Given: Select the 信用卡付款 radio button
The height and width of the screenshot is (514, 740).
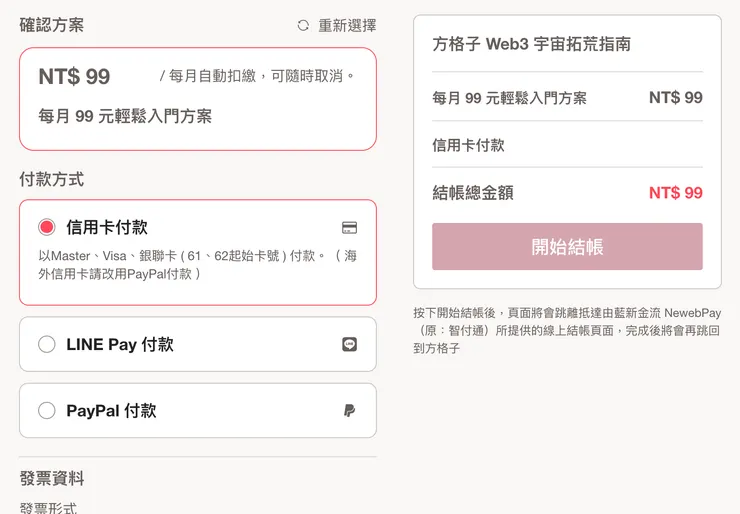Looking at the screenshot, I should (46, 227).
